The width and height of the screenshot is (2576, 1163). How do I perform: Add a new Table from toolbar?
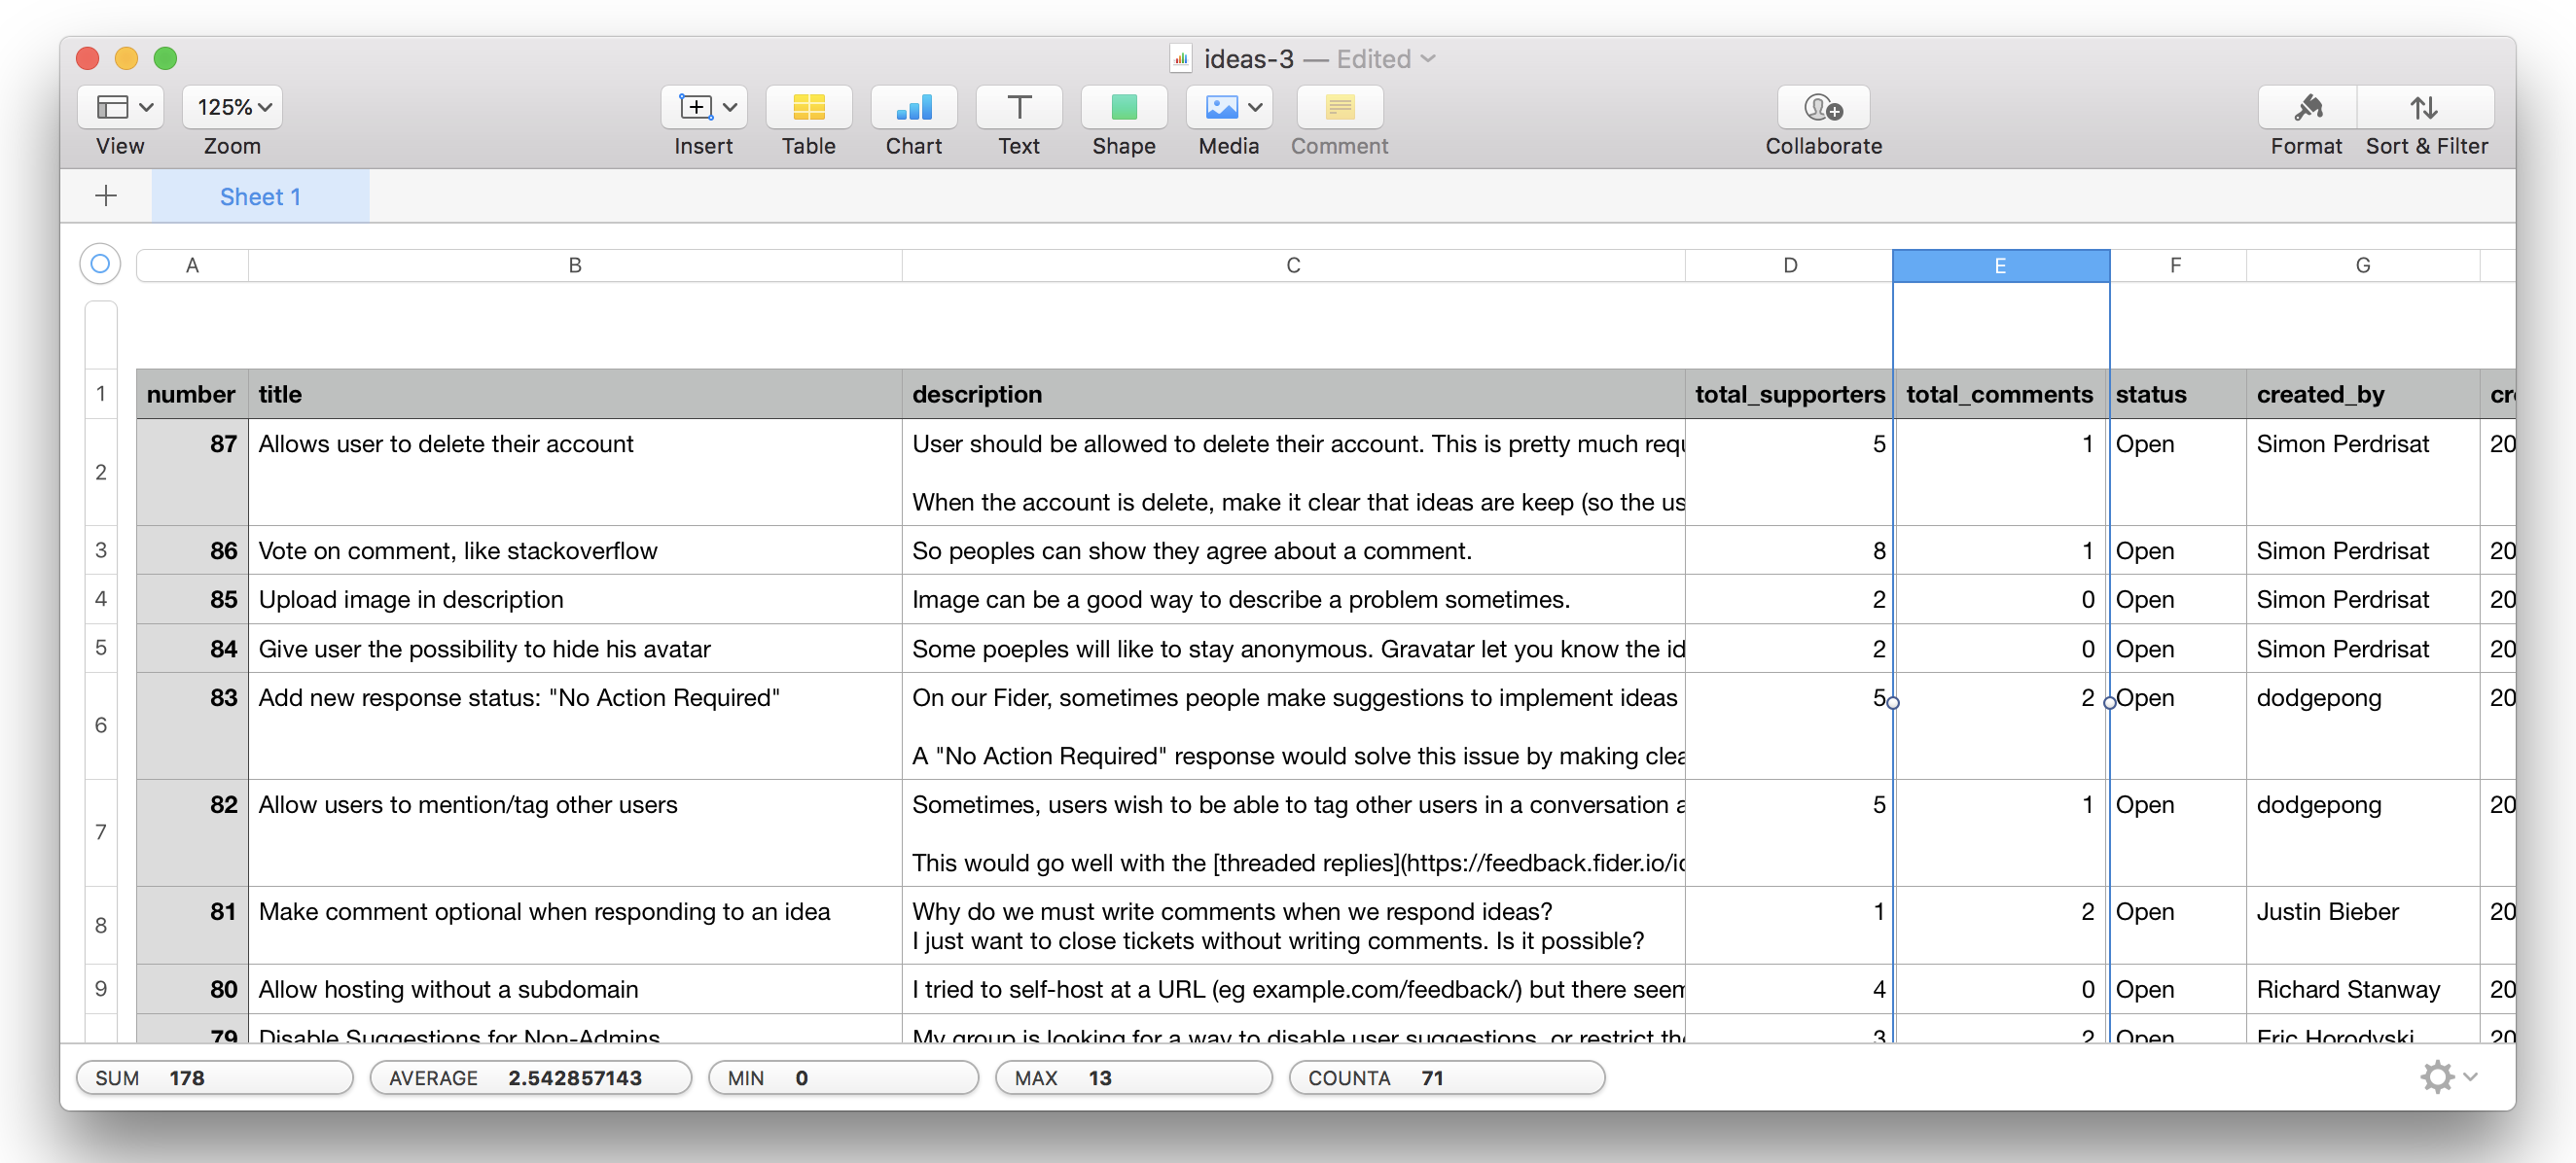click(x=808, y=107)
